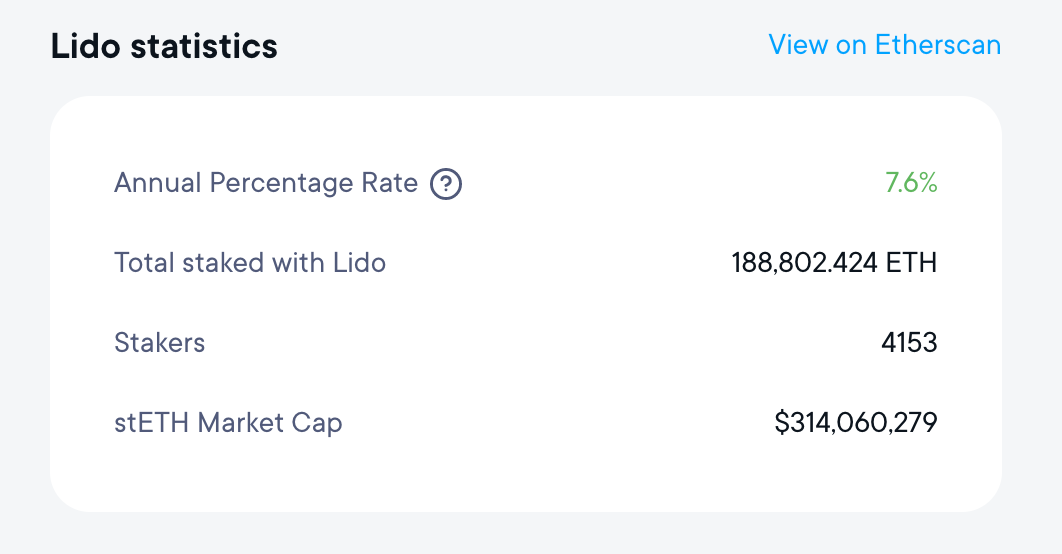This screenshot has width=1062, height=554.
Task: Click the word Market in stETH row
Action: [240, 423]
